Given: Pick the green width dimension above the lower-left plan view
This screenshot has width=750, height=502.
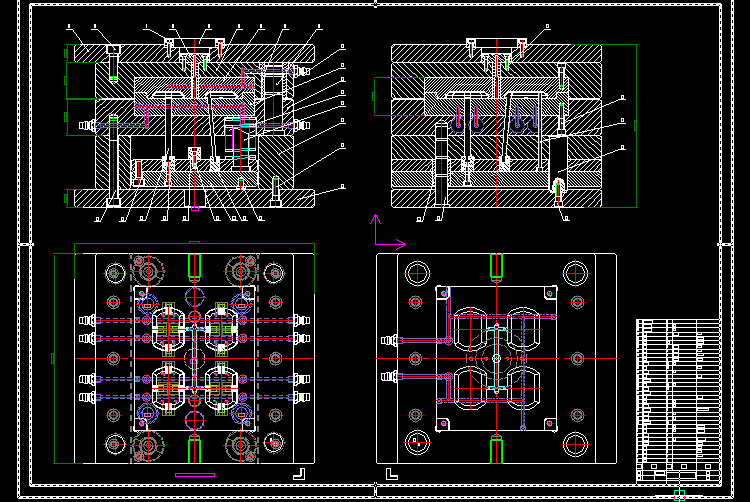Looking at the screenshot, I should tap(194, 244).
